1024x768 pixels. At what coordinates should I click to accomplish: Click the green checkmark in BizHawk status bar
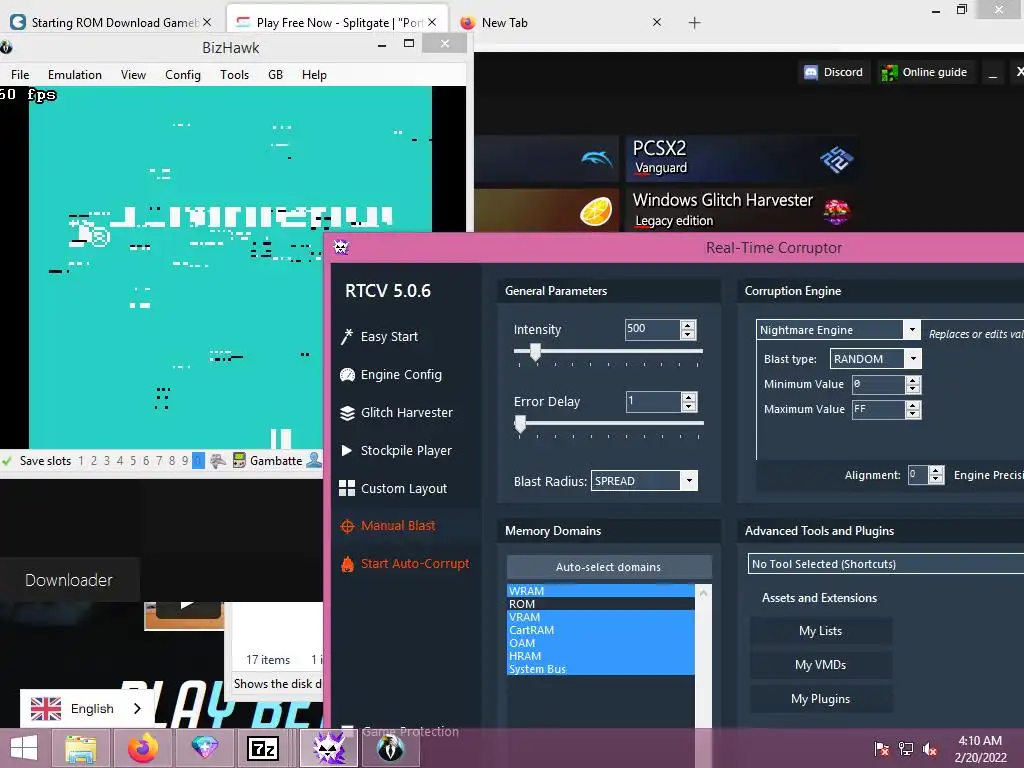(x=7, y=460)
